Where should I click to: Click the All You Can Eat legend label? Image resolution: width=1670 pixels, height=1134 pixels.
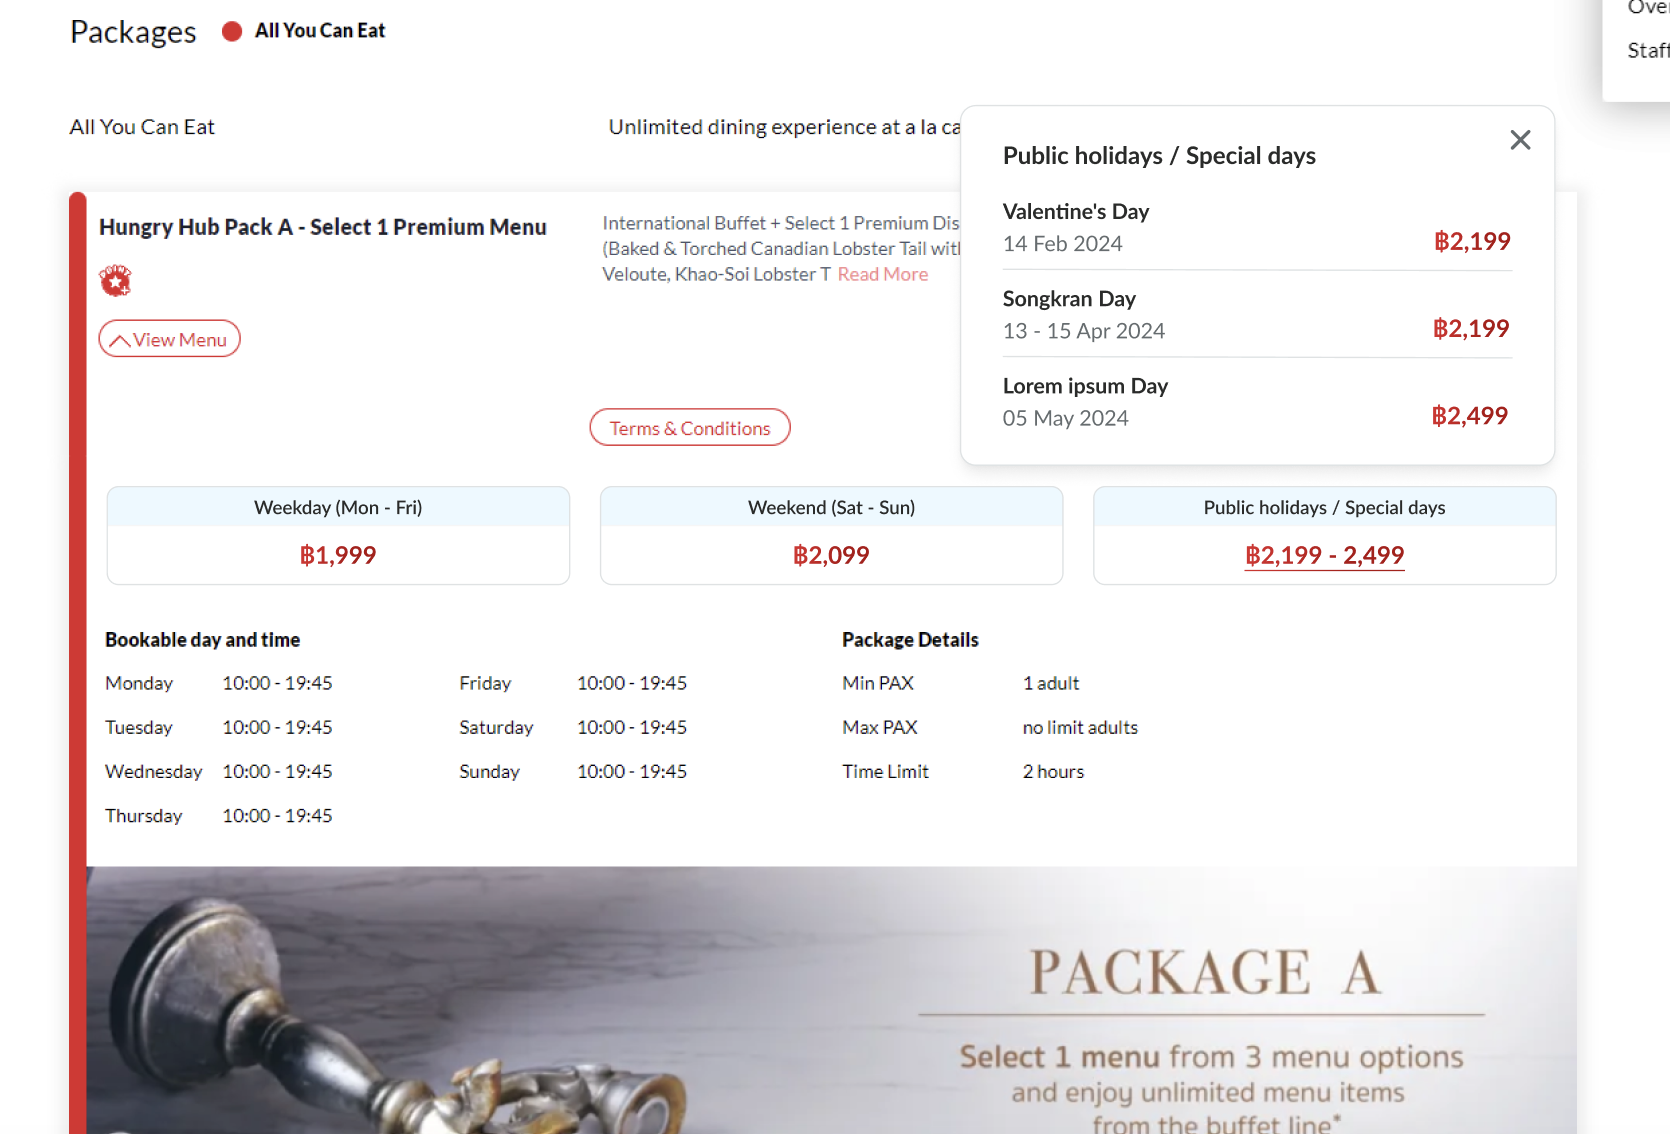[320, 31]
